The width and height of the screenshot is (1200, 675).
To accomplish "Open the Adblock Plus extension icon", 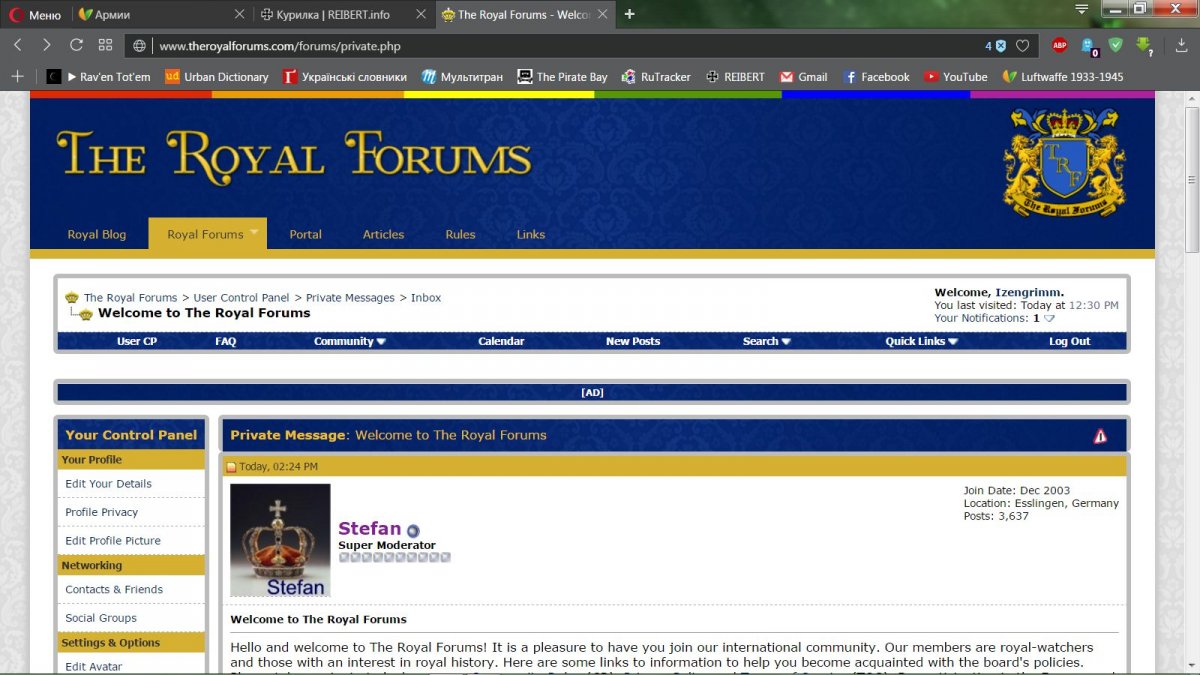I will [x=1059, y=45].
